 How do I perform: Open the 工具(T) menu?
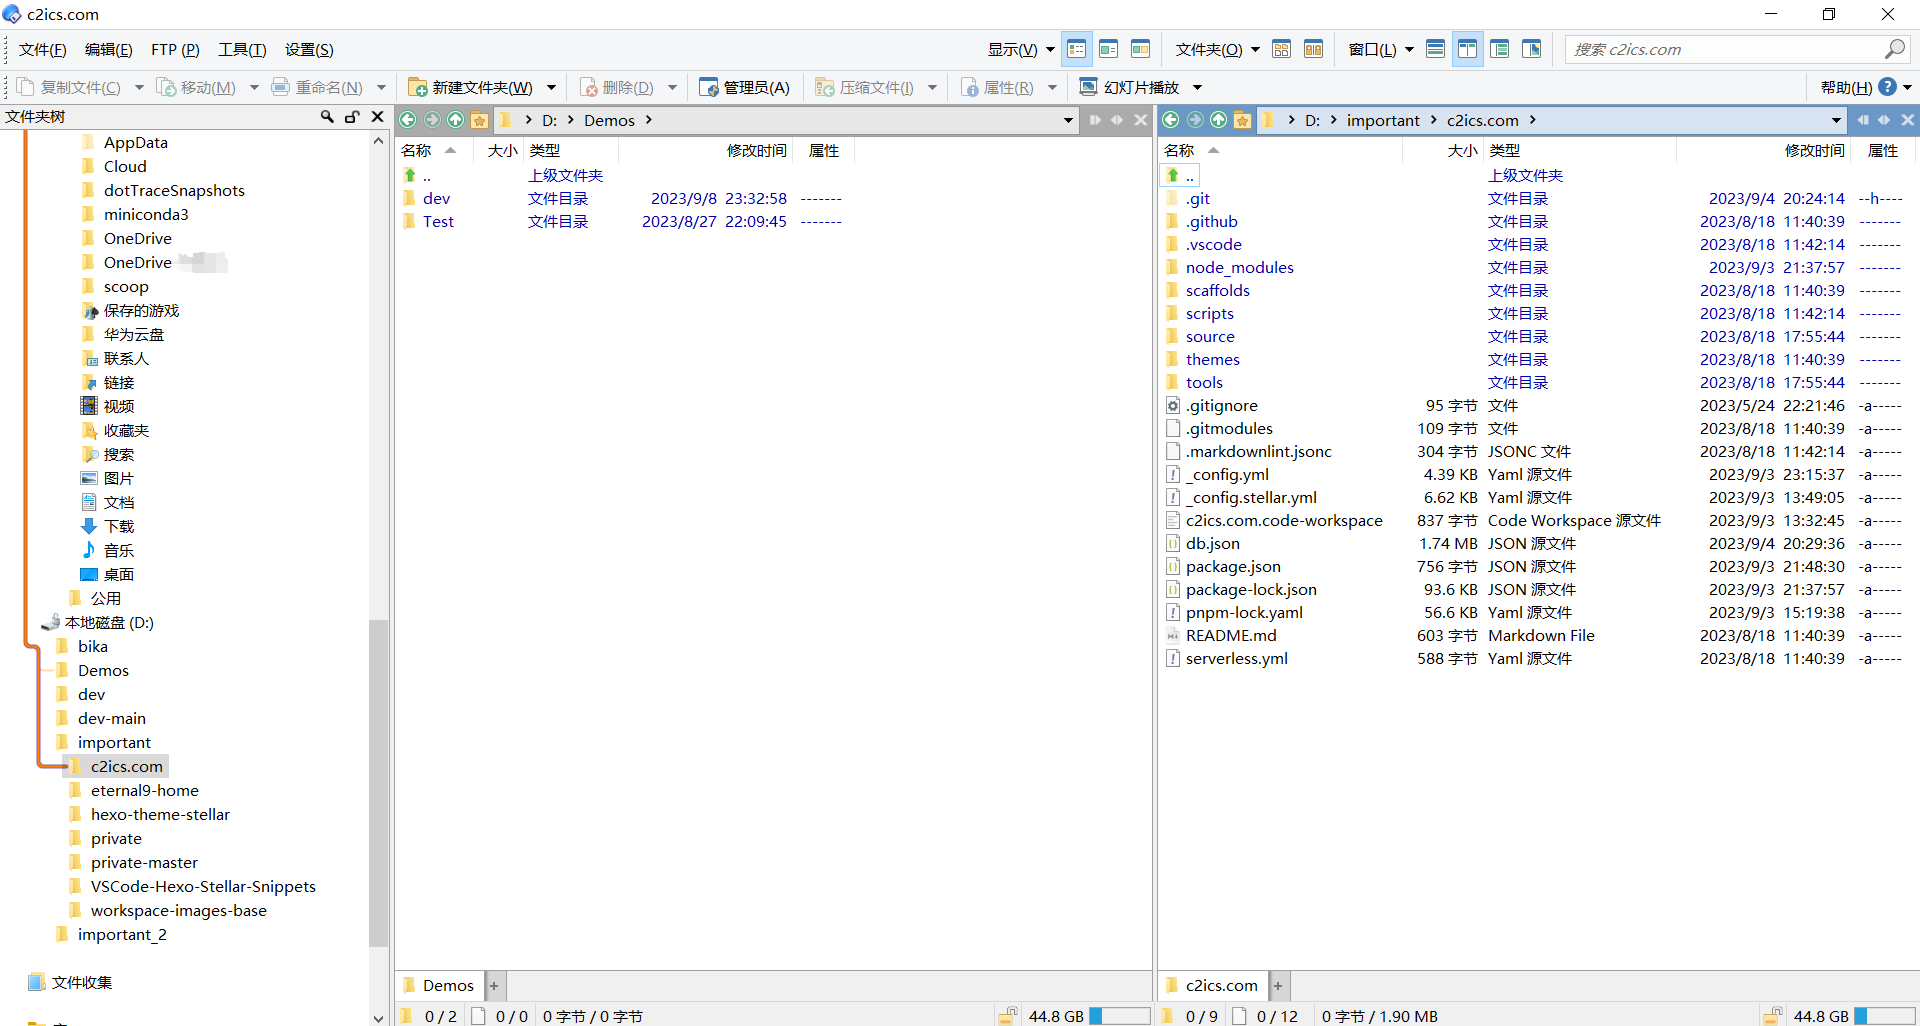[242, 49]
